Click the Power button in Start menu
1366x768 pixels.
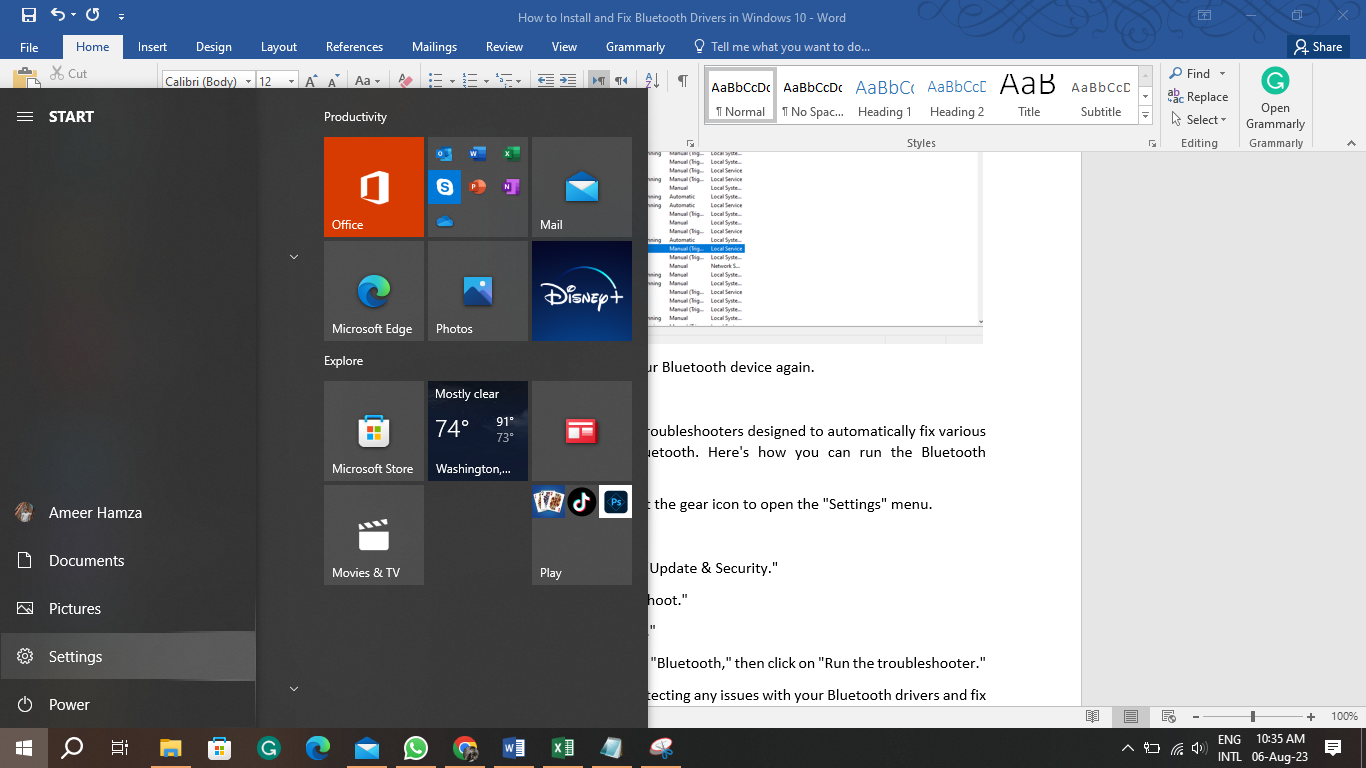point(128,705)
